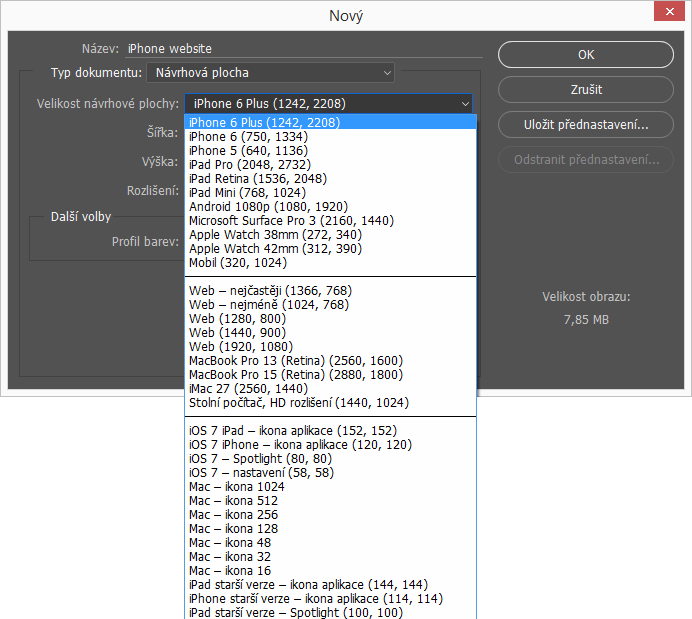
Task: Click the OK button
Action: click(586, 55)
